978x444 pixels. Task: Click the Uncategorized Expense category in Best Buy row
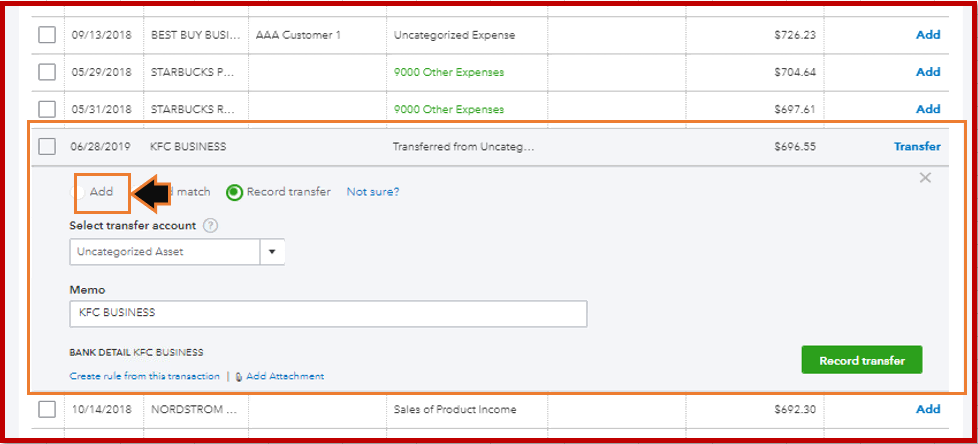click(455, 35)
